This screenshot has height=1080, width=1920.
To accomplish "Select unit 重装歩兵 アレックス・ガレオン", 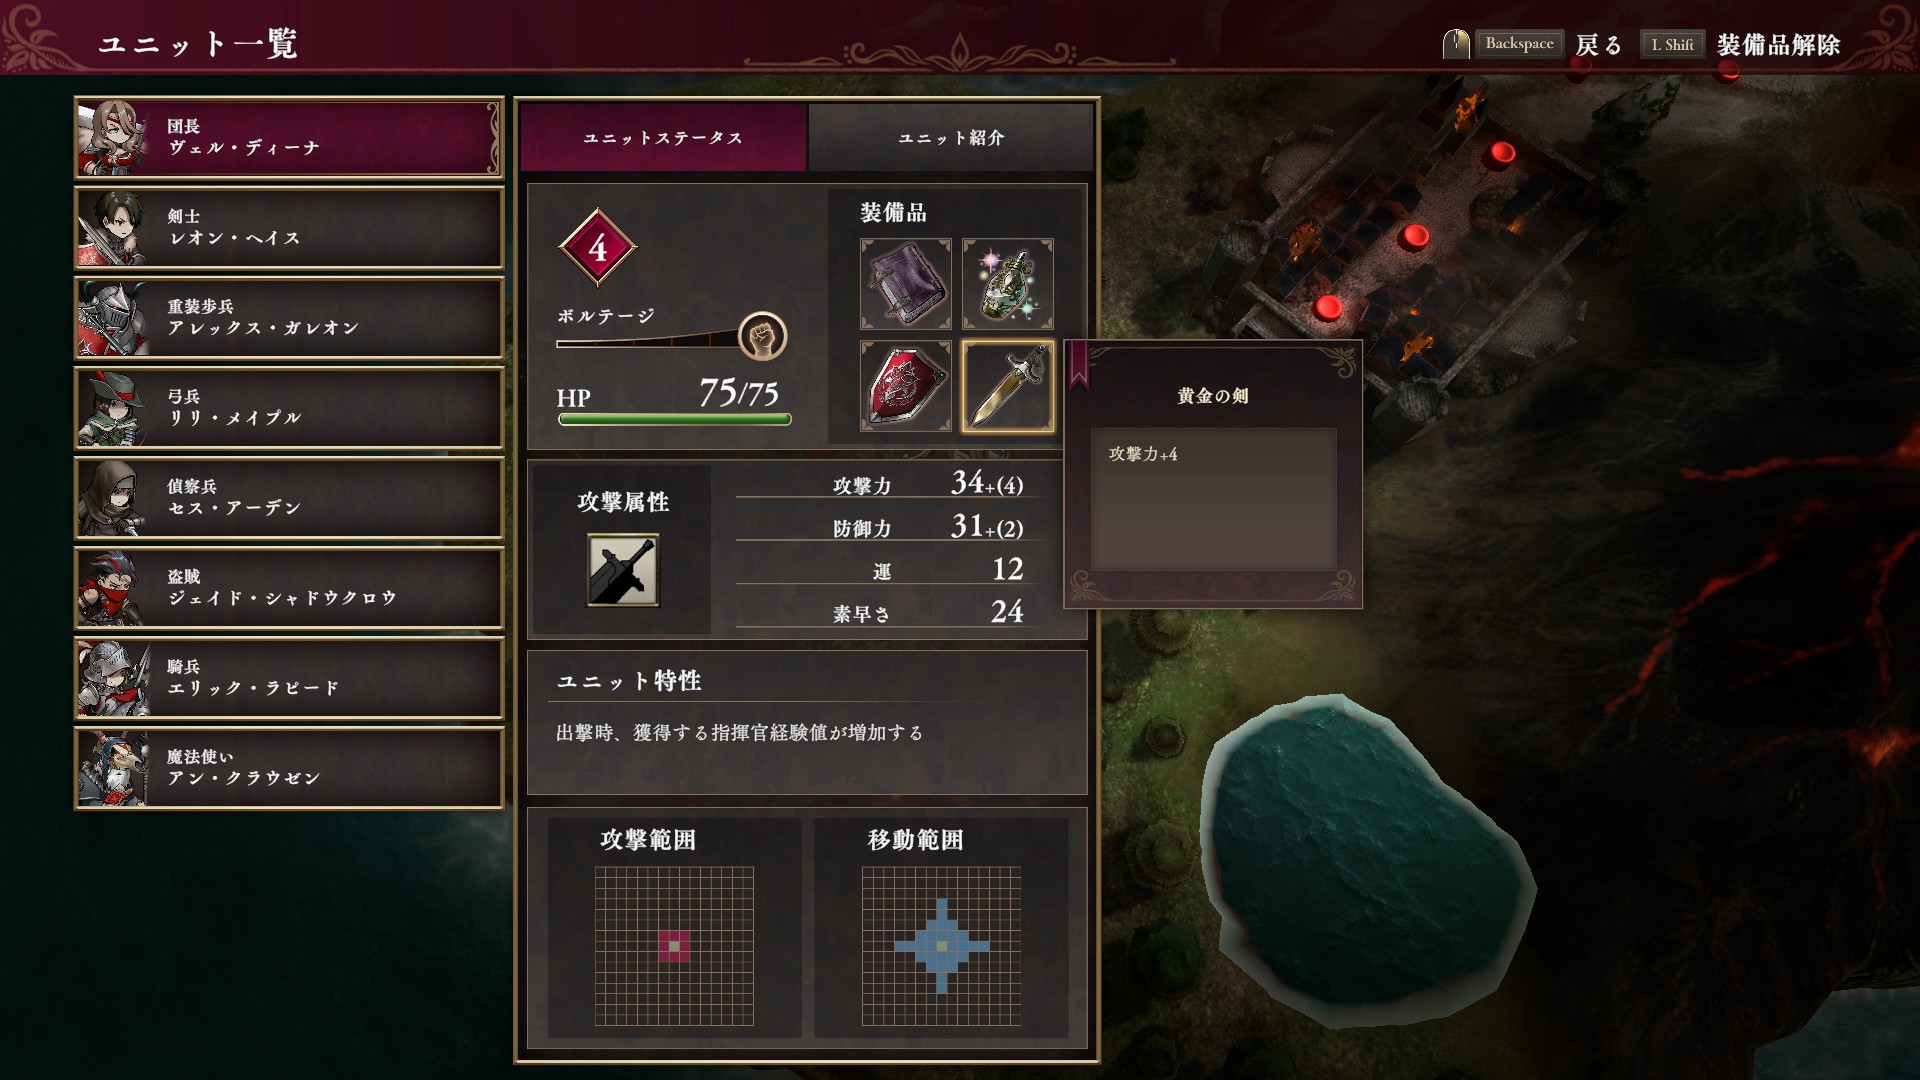I will [289, 318].
